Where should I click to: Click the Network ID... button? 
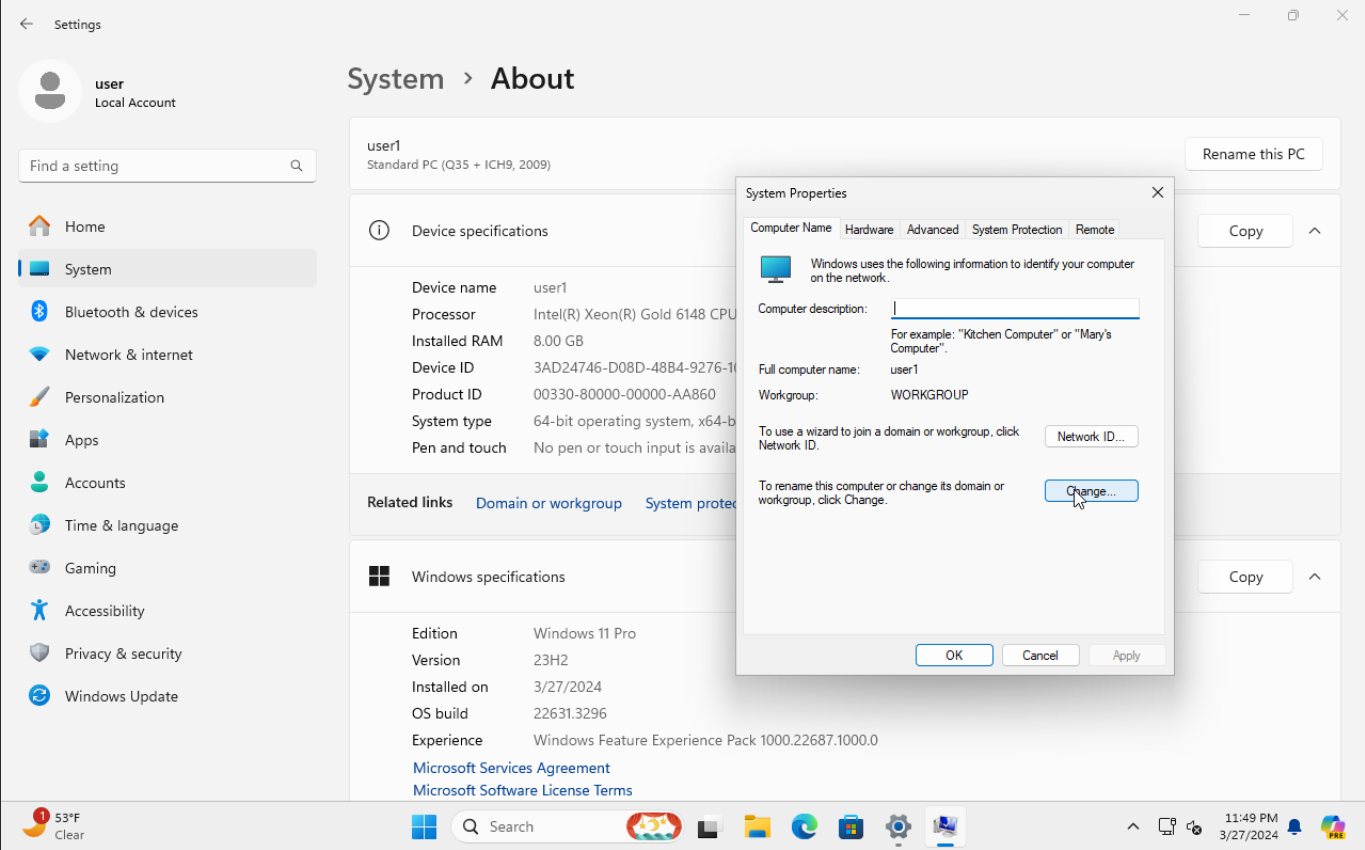(x=1091, y=436)
